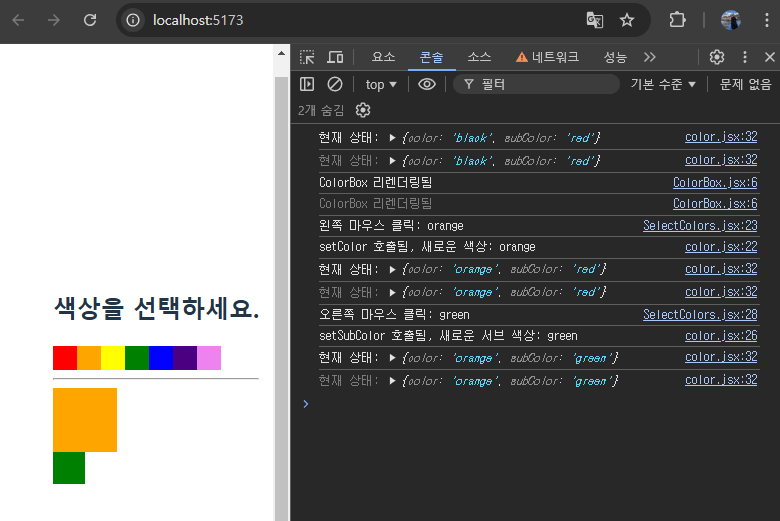Click 'setSubColor 호출됨' log message
The image size is (780, 521).
click(x=448, y=336)
